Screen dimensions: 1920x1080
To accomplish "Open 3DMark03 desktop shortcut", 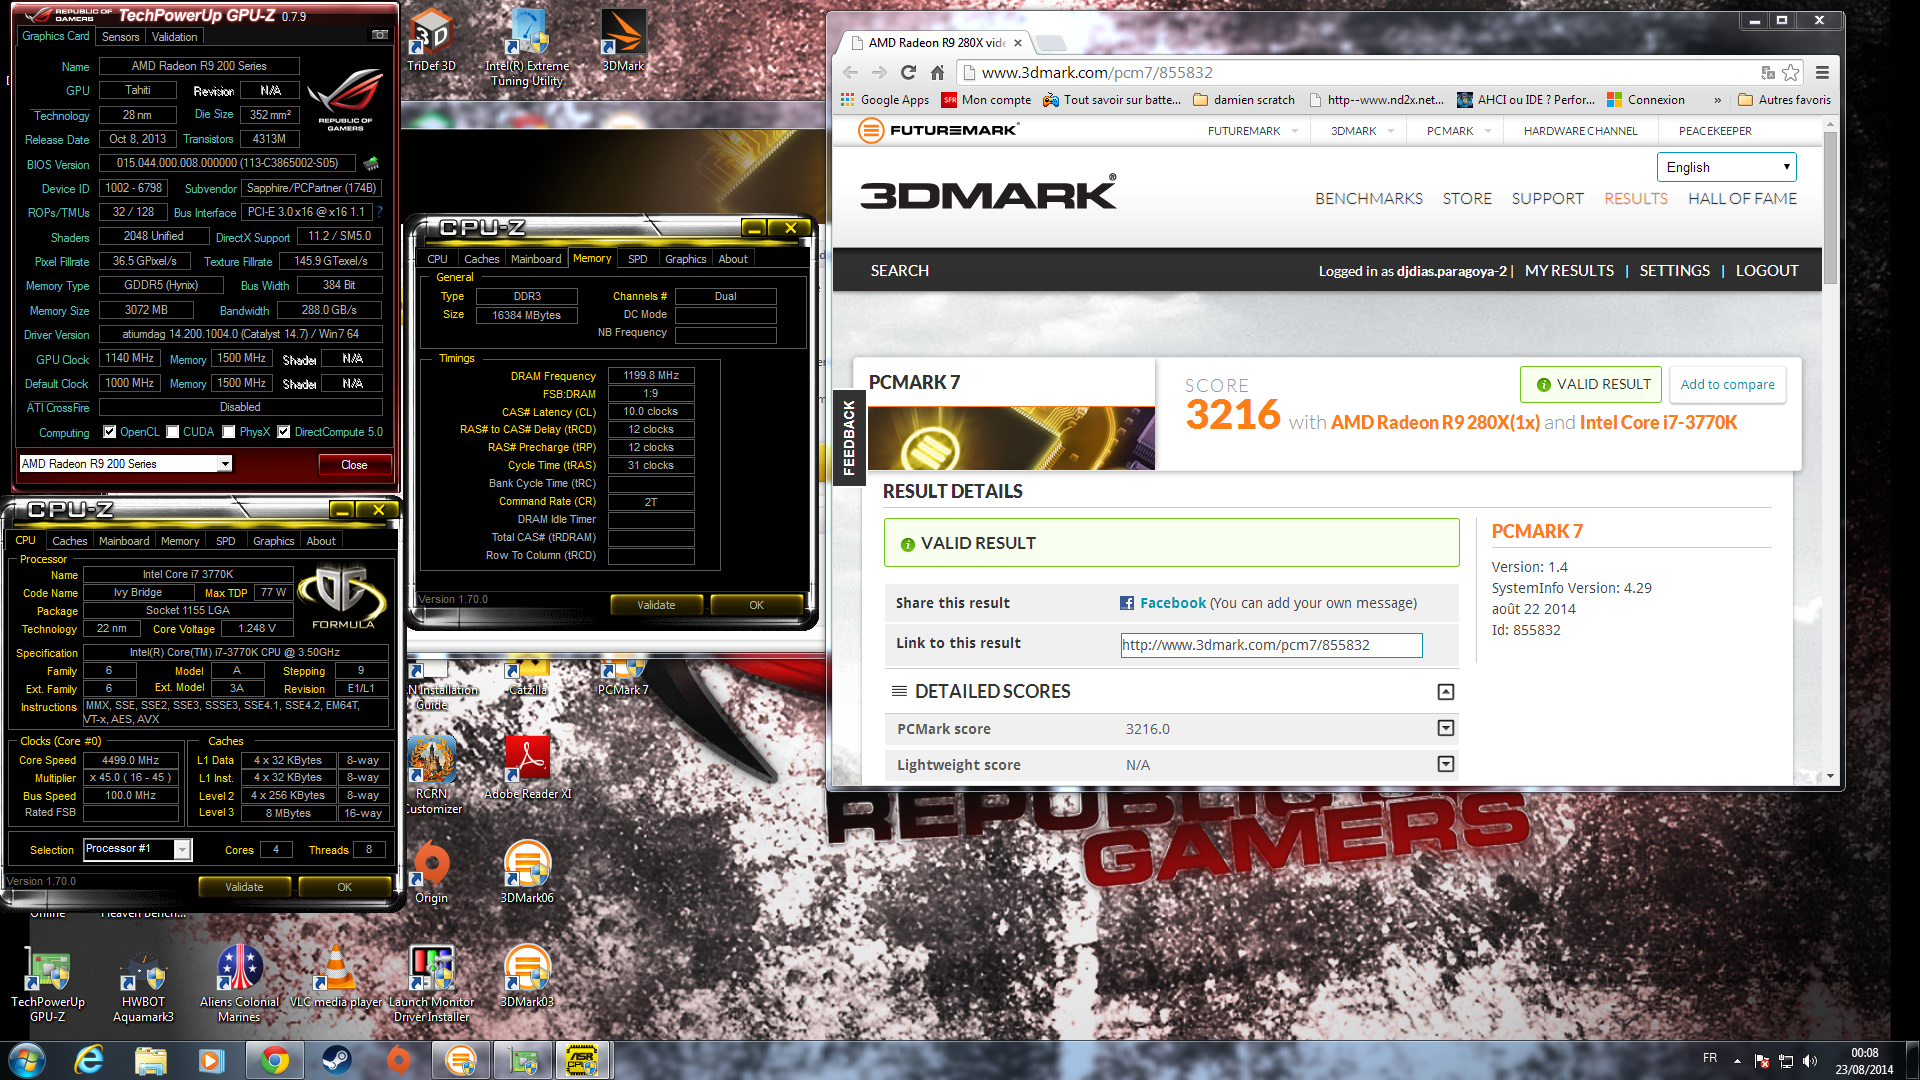I will point(527,976).
